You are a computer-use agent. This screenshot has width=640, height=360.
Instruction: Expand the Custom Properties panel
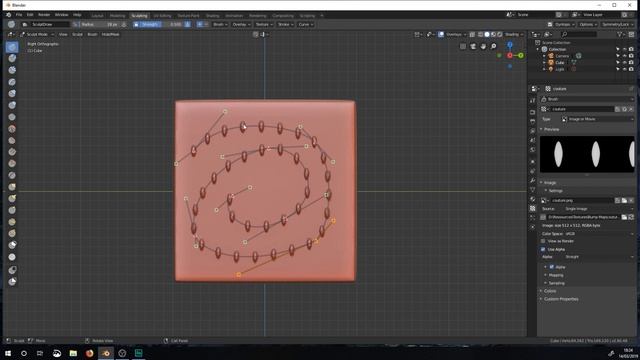pos(560,299)
